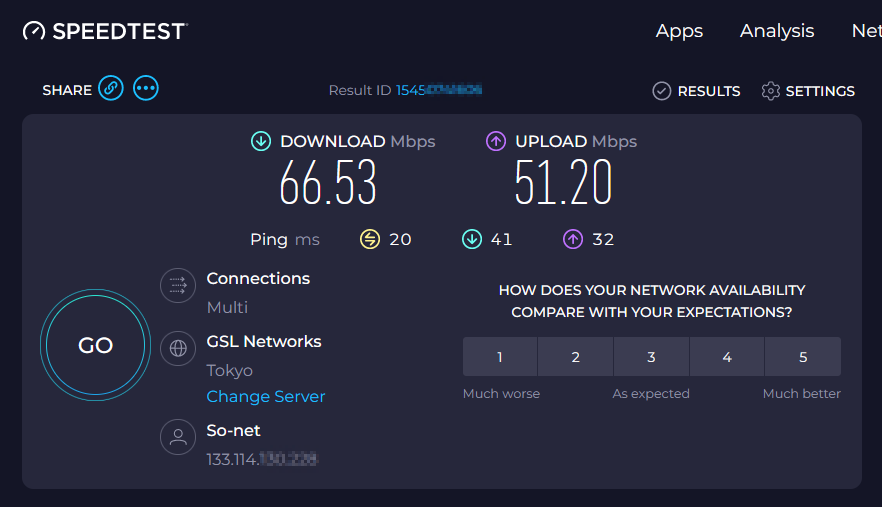Click the Speedtest logo

click(105, 31)
